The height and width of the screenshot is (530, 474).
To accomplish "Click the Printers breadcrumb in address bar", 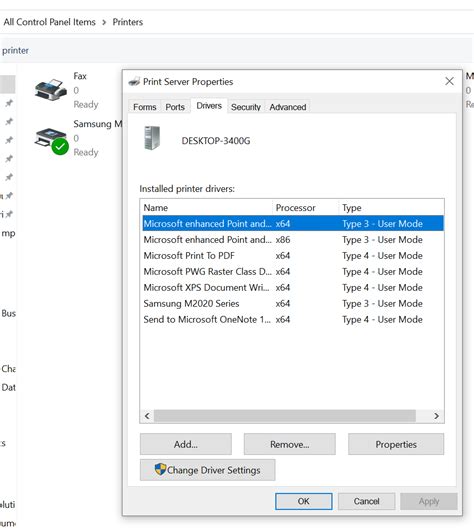I will click(128, 22).
